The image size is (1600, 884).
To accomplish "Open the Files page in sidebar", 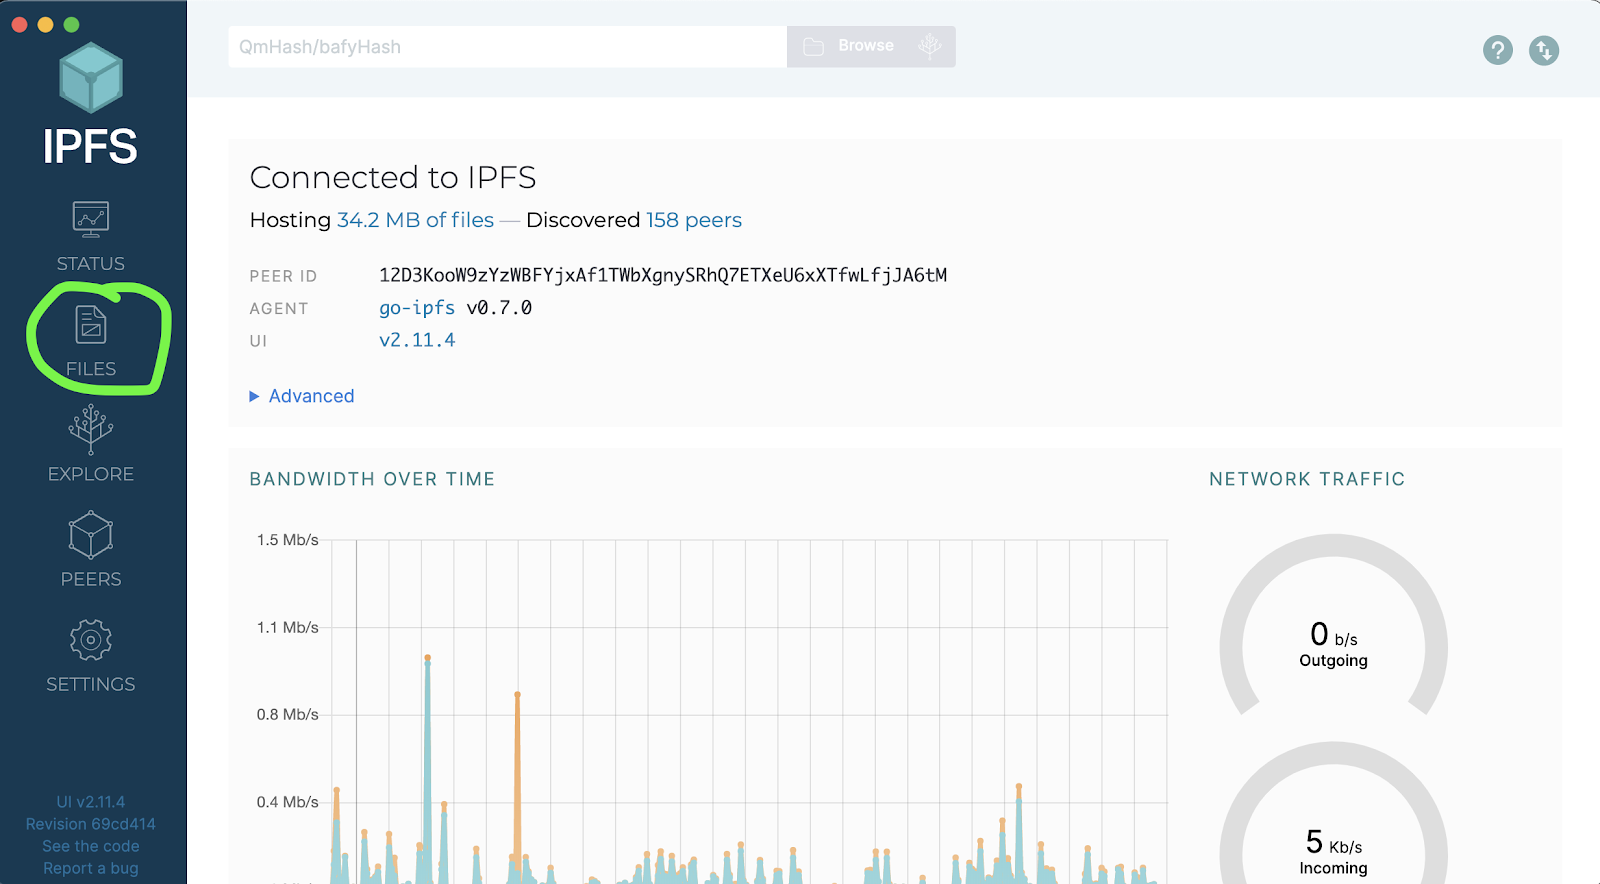I will pos(90,342).
